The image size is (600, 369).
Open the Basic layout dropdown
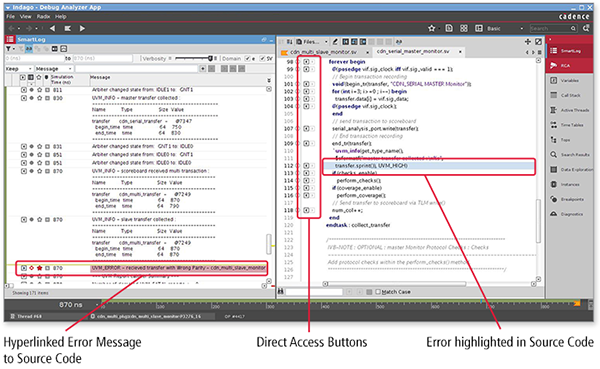(x=505, y=28)
